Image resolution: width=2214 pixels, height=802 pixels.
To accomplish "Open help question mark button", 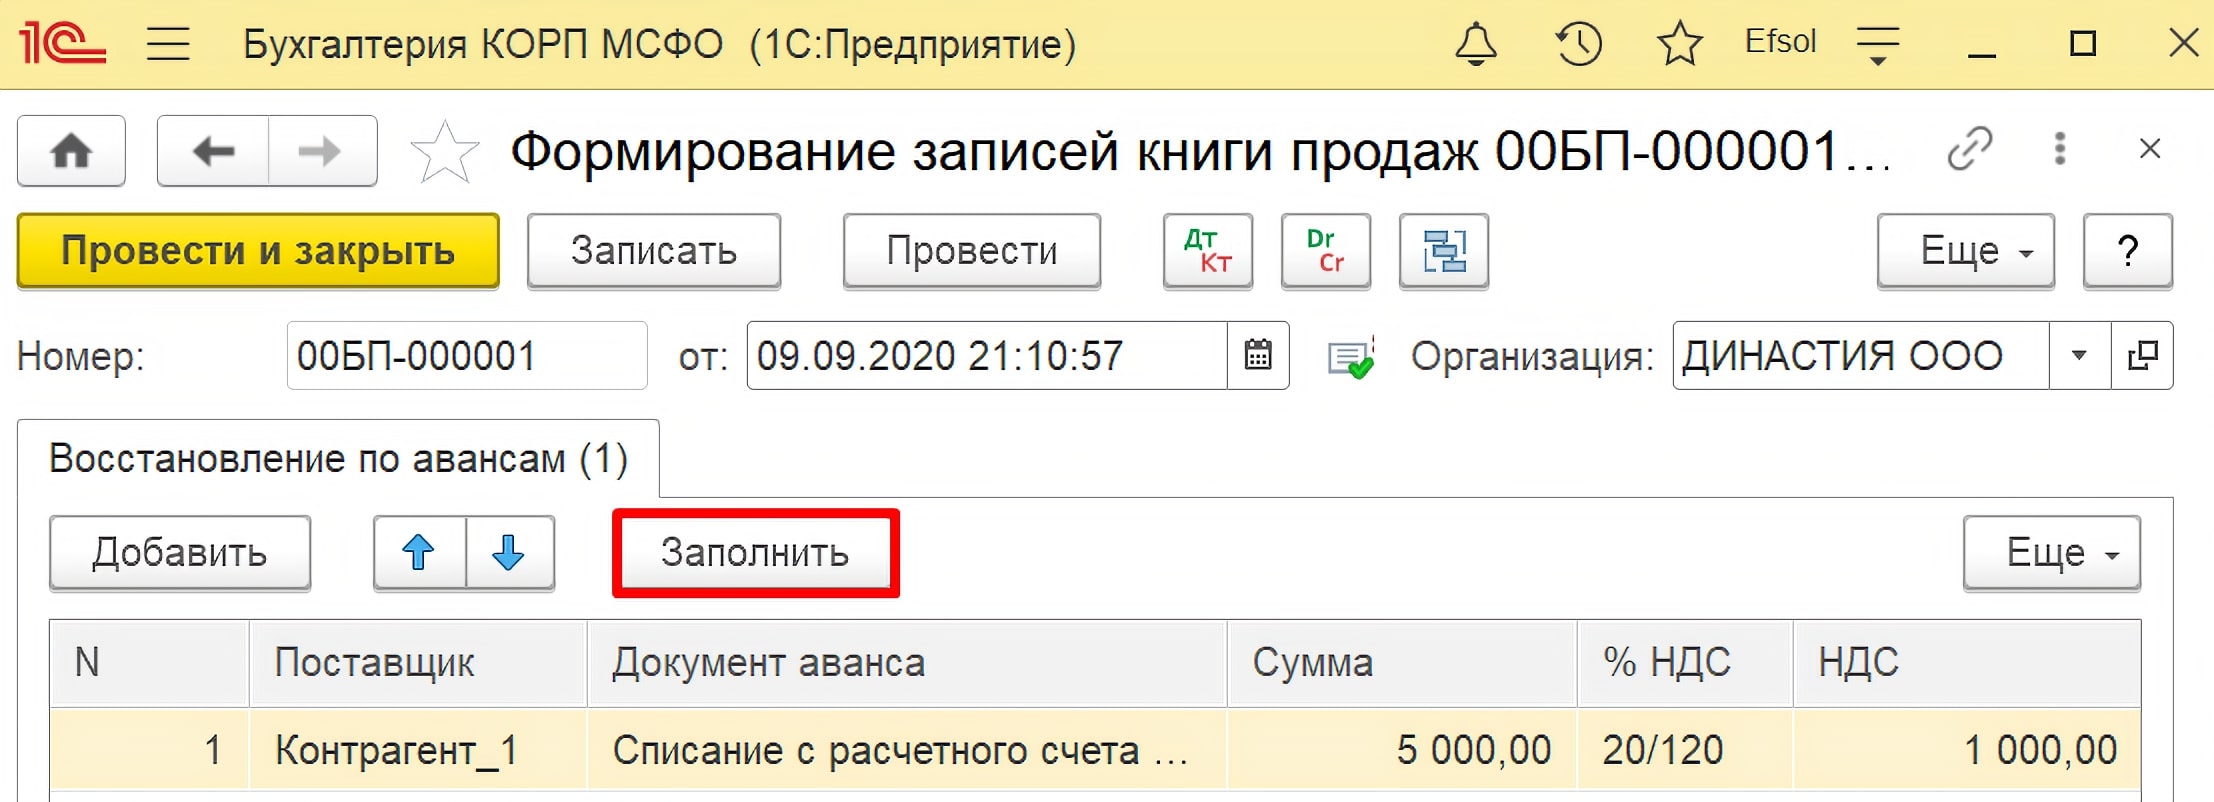I will pyautogui.click(x=2128, y=251).
